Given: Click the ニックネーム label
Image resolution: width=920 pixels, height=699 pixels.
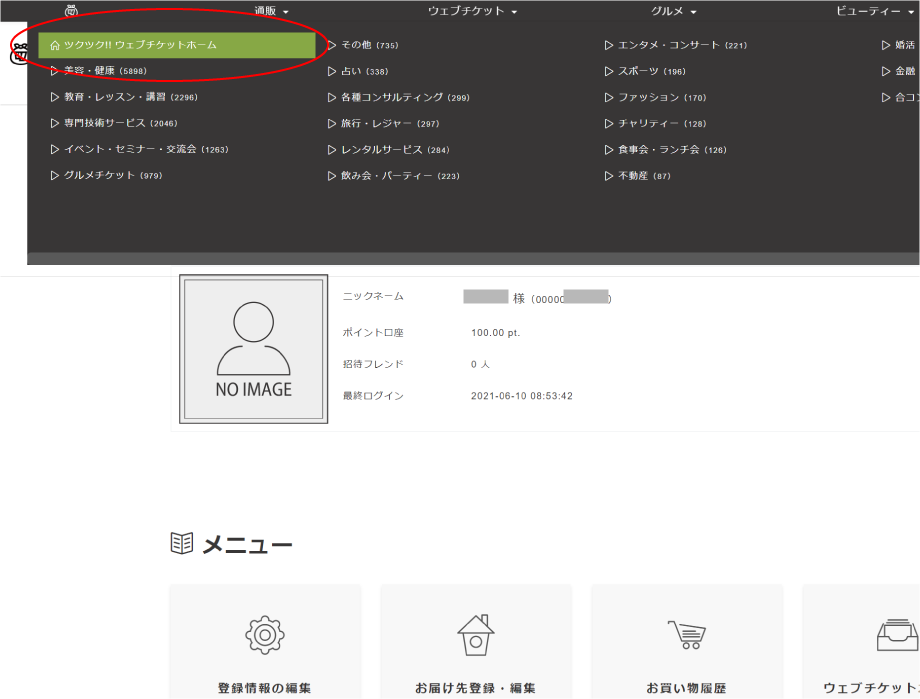Looking at the screenshot, I should [373, 296].
